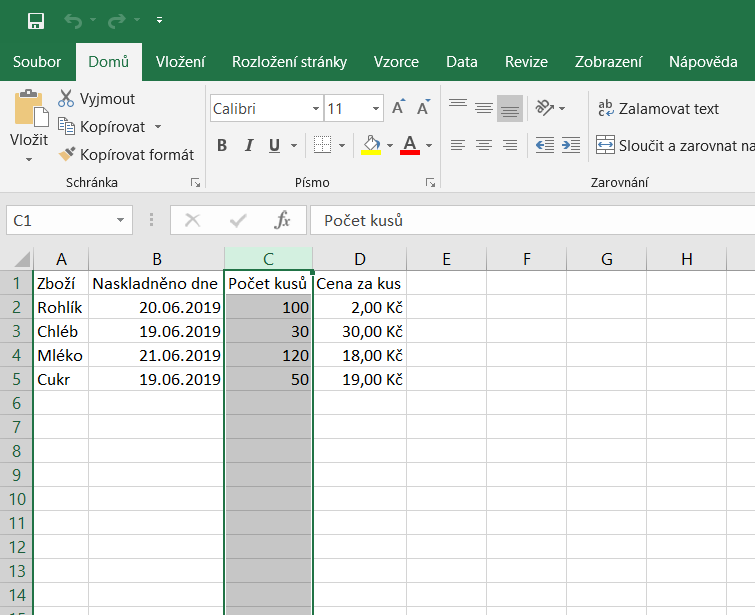Select column D header

[360, 259]
